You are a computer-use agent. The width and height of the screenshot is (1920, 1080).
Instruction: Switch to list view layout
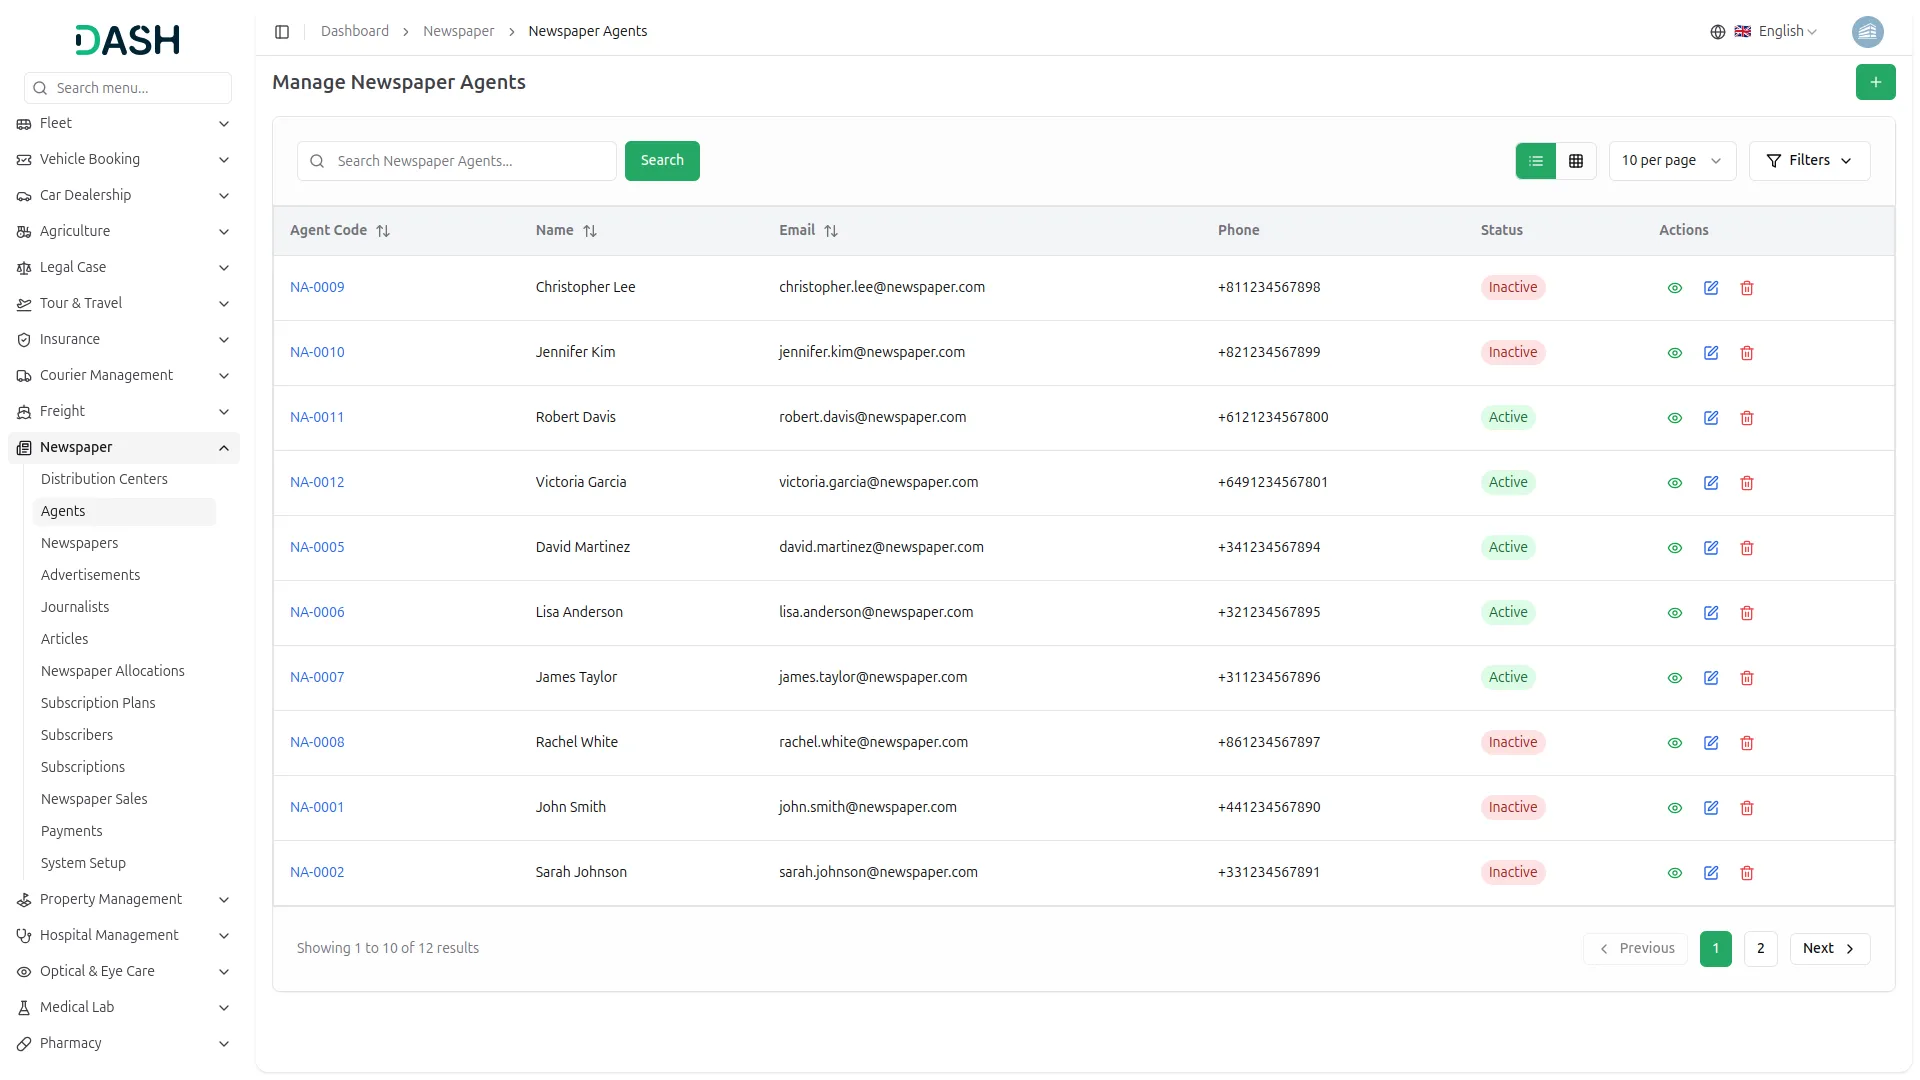tap(1536, 161)
